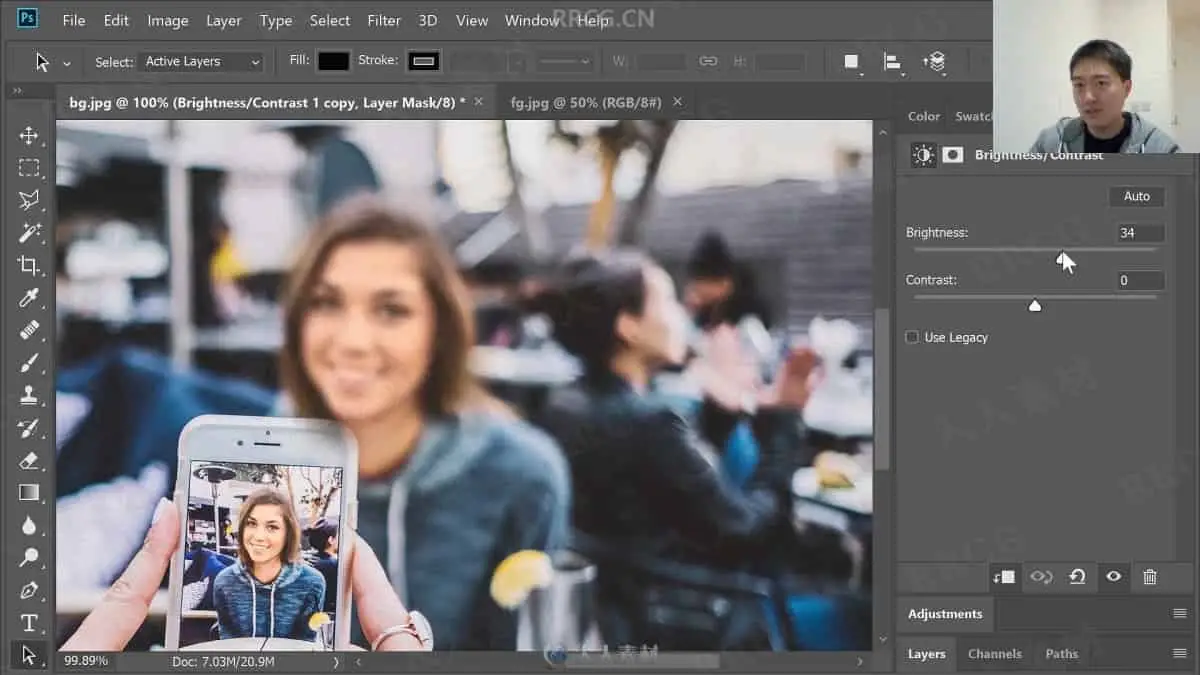Select the Move tool
This screenshot has height=675, width=1200.
click(29, 136)
